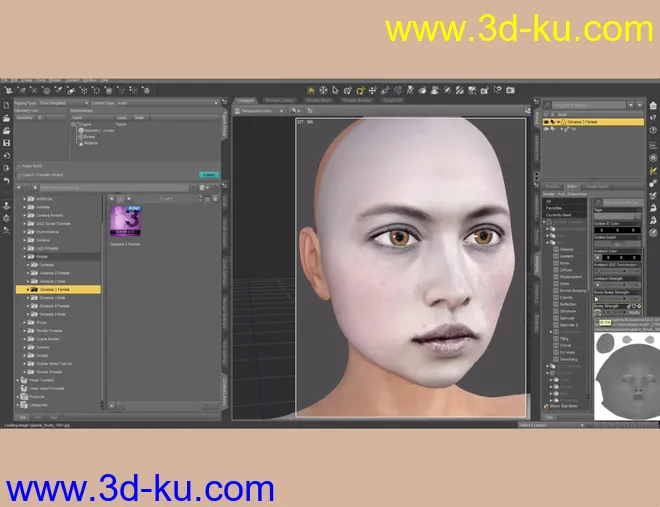Click the circled question mark Help icon
Image resolution: width=660 pixels, height=507 pixels.
pos(653,130)
